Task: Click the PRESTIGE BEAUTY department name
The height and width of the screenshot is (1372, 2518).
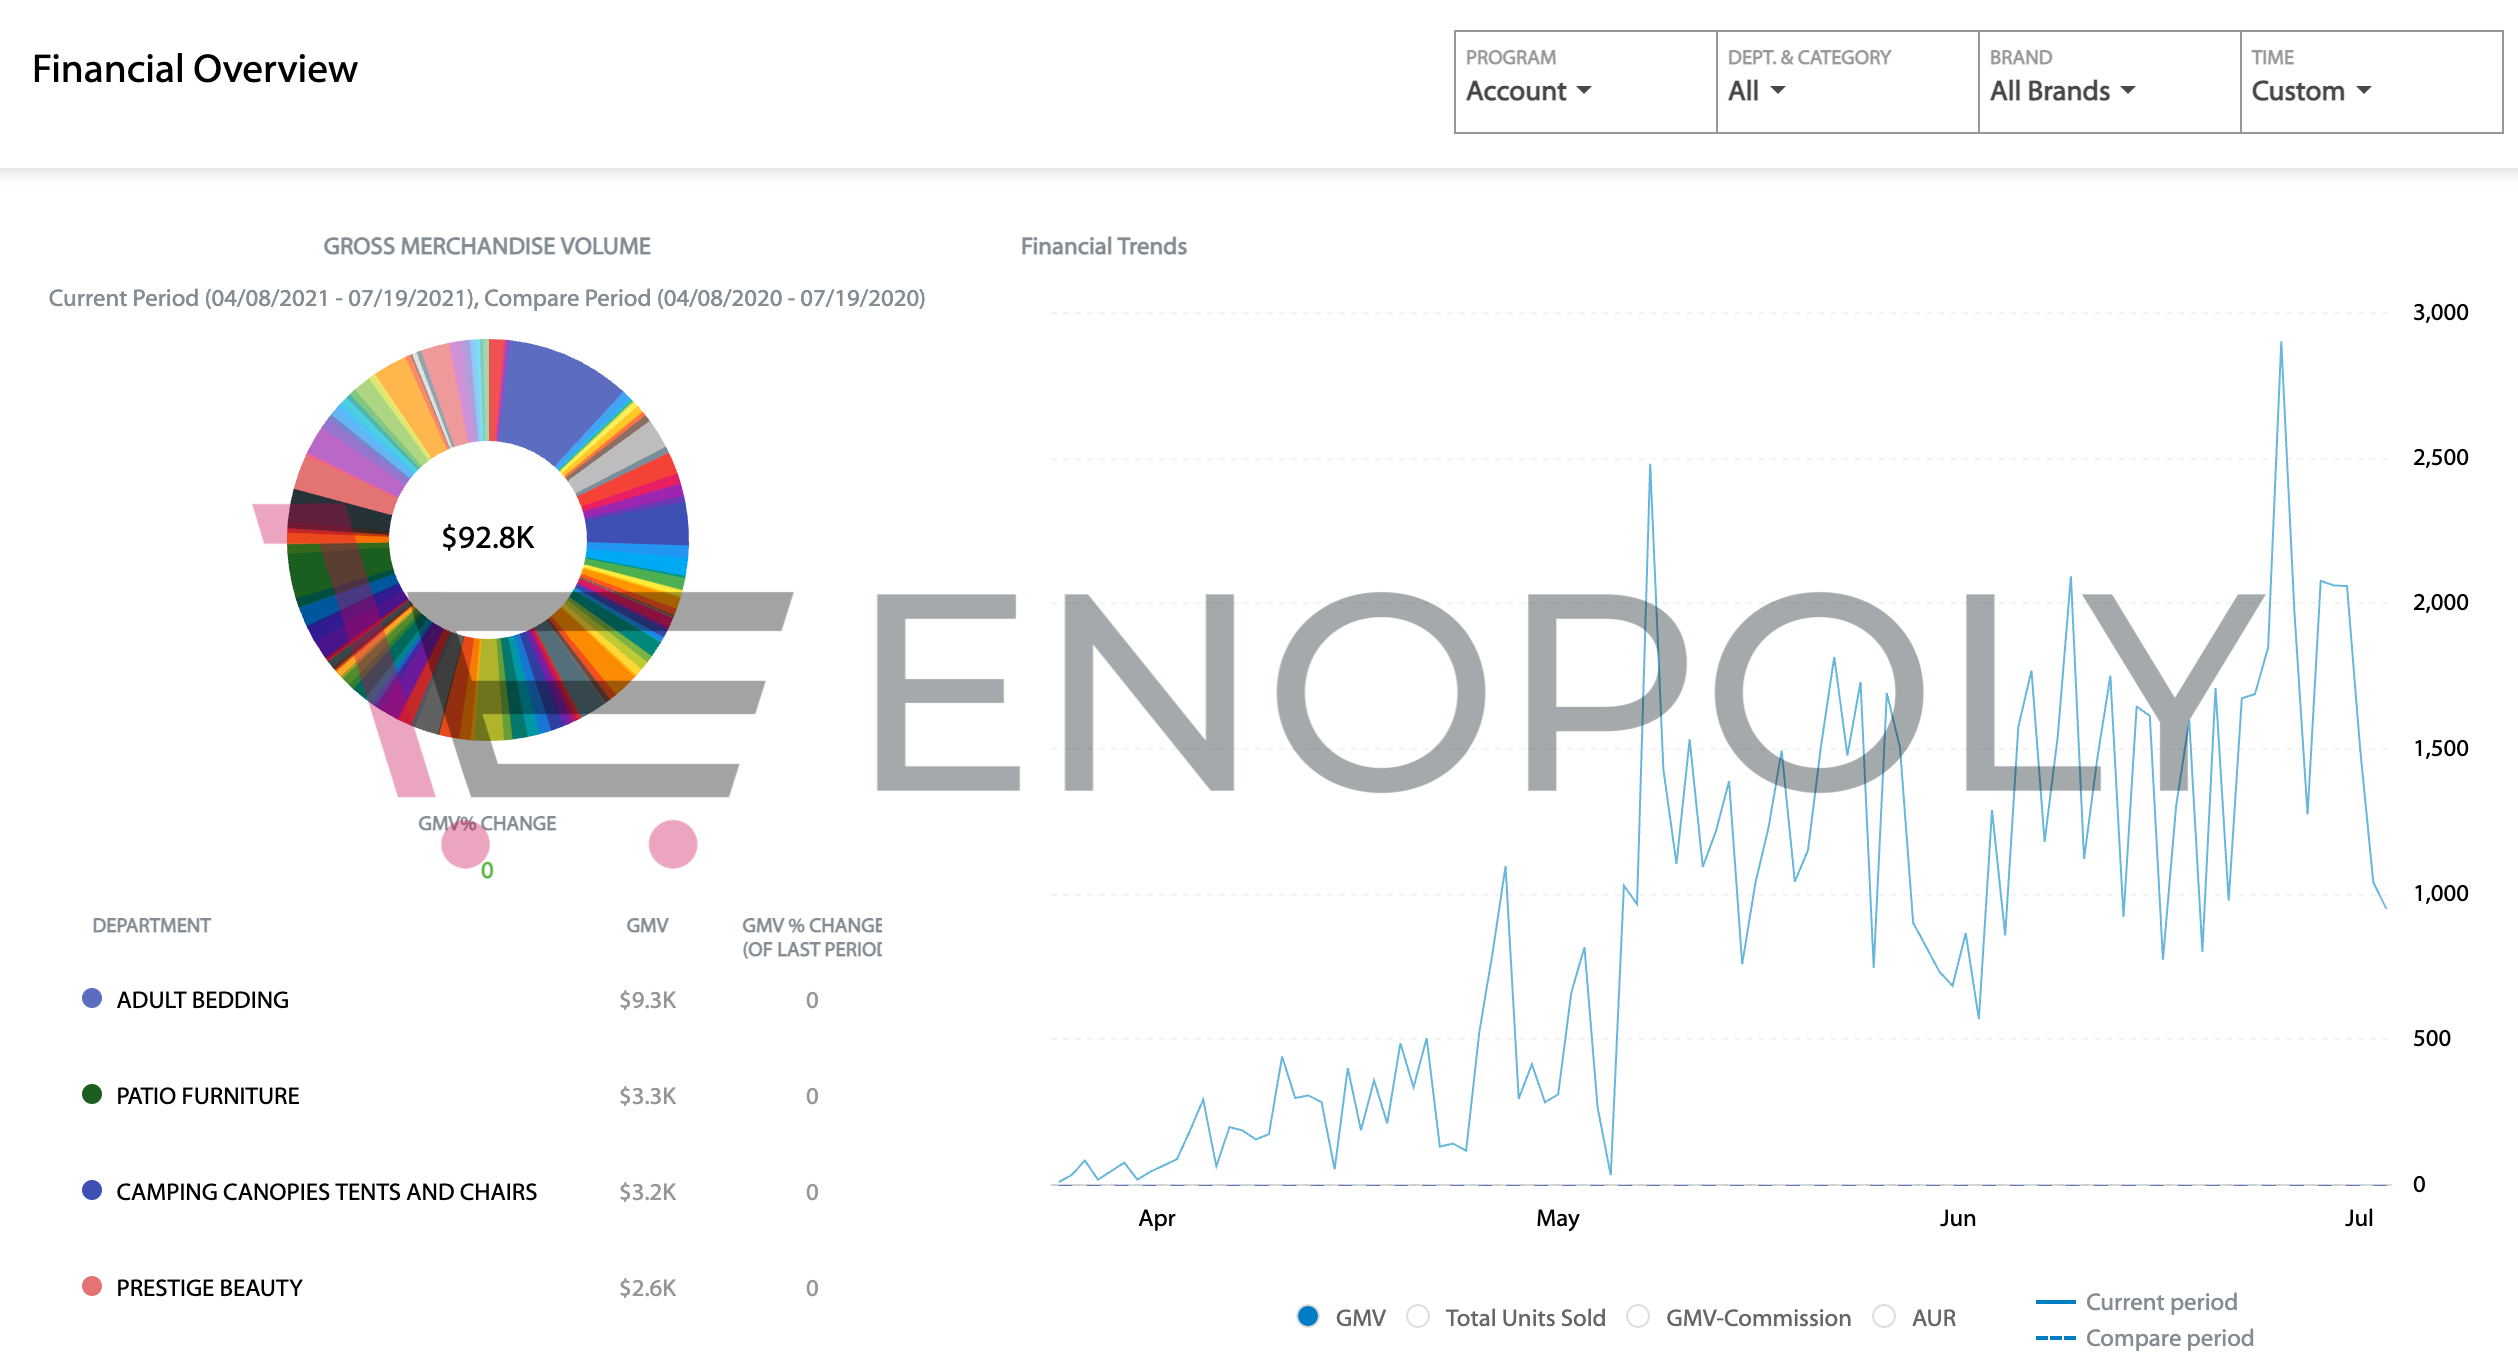Action: 209,1288
